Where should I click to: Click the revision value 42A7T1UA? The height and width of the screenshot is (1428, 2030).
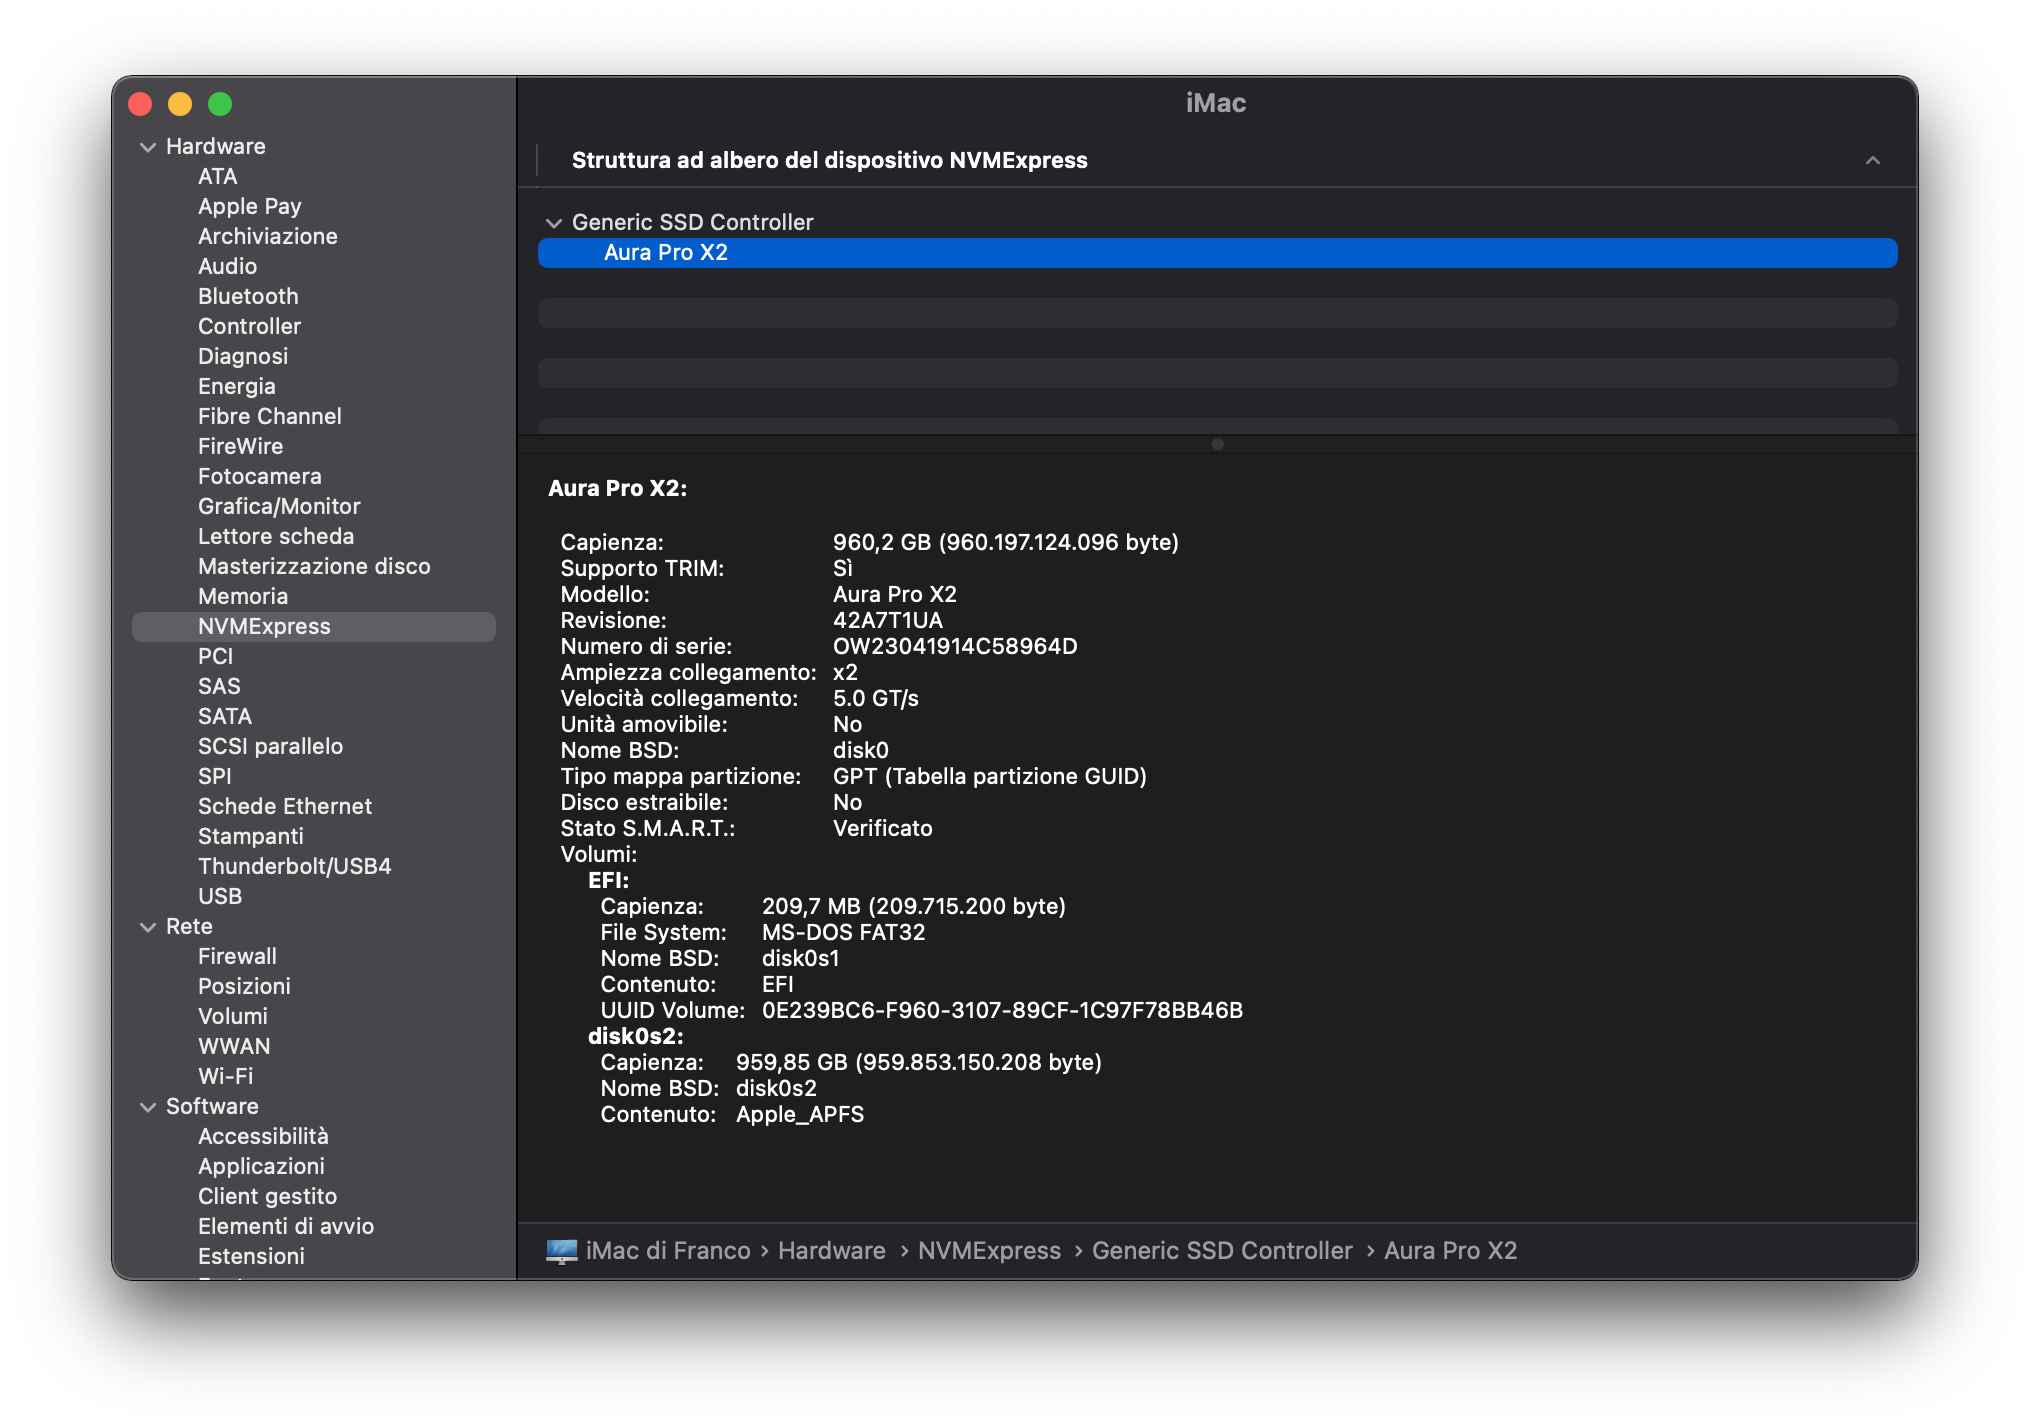click(888, 620)
